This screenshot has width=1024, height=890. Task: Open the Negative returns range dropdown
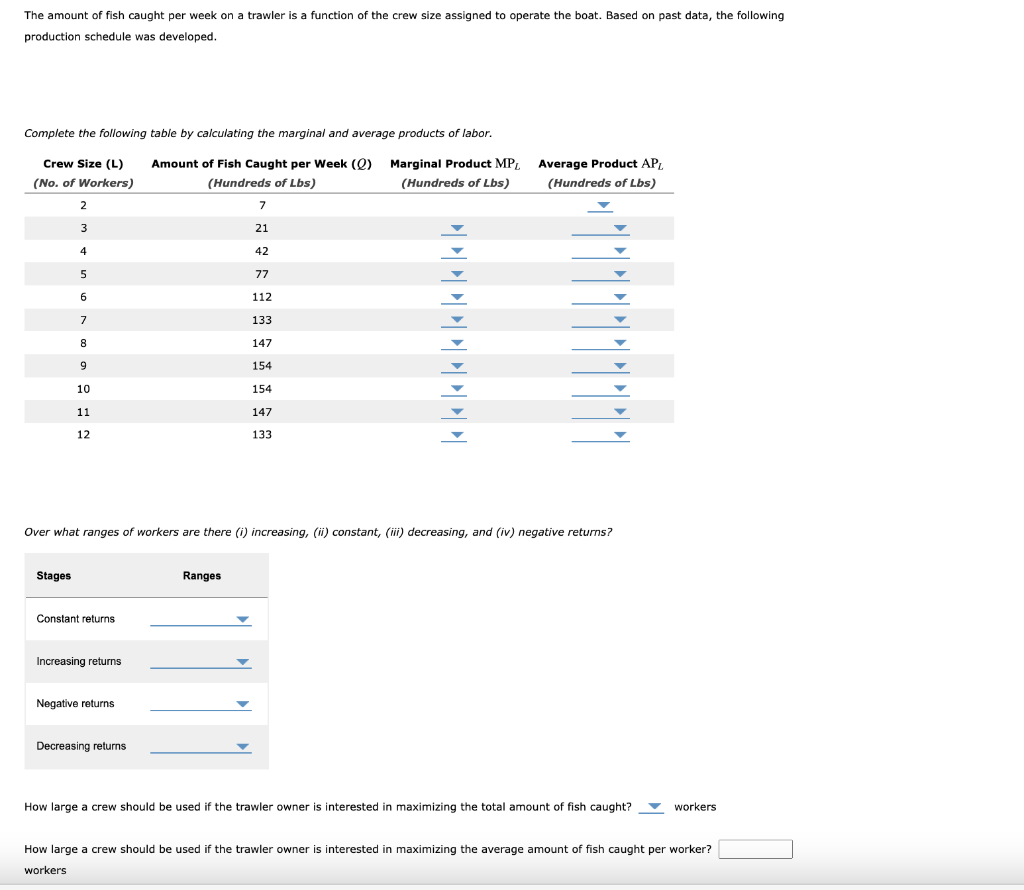tap(200, 704)
